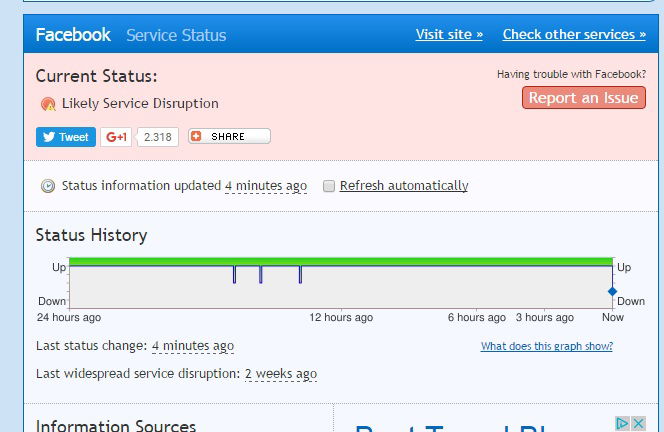Screen dimensions: 664x432
Task: Click the 2.318 share count bubble
Action: tap(158, 137)
